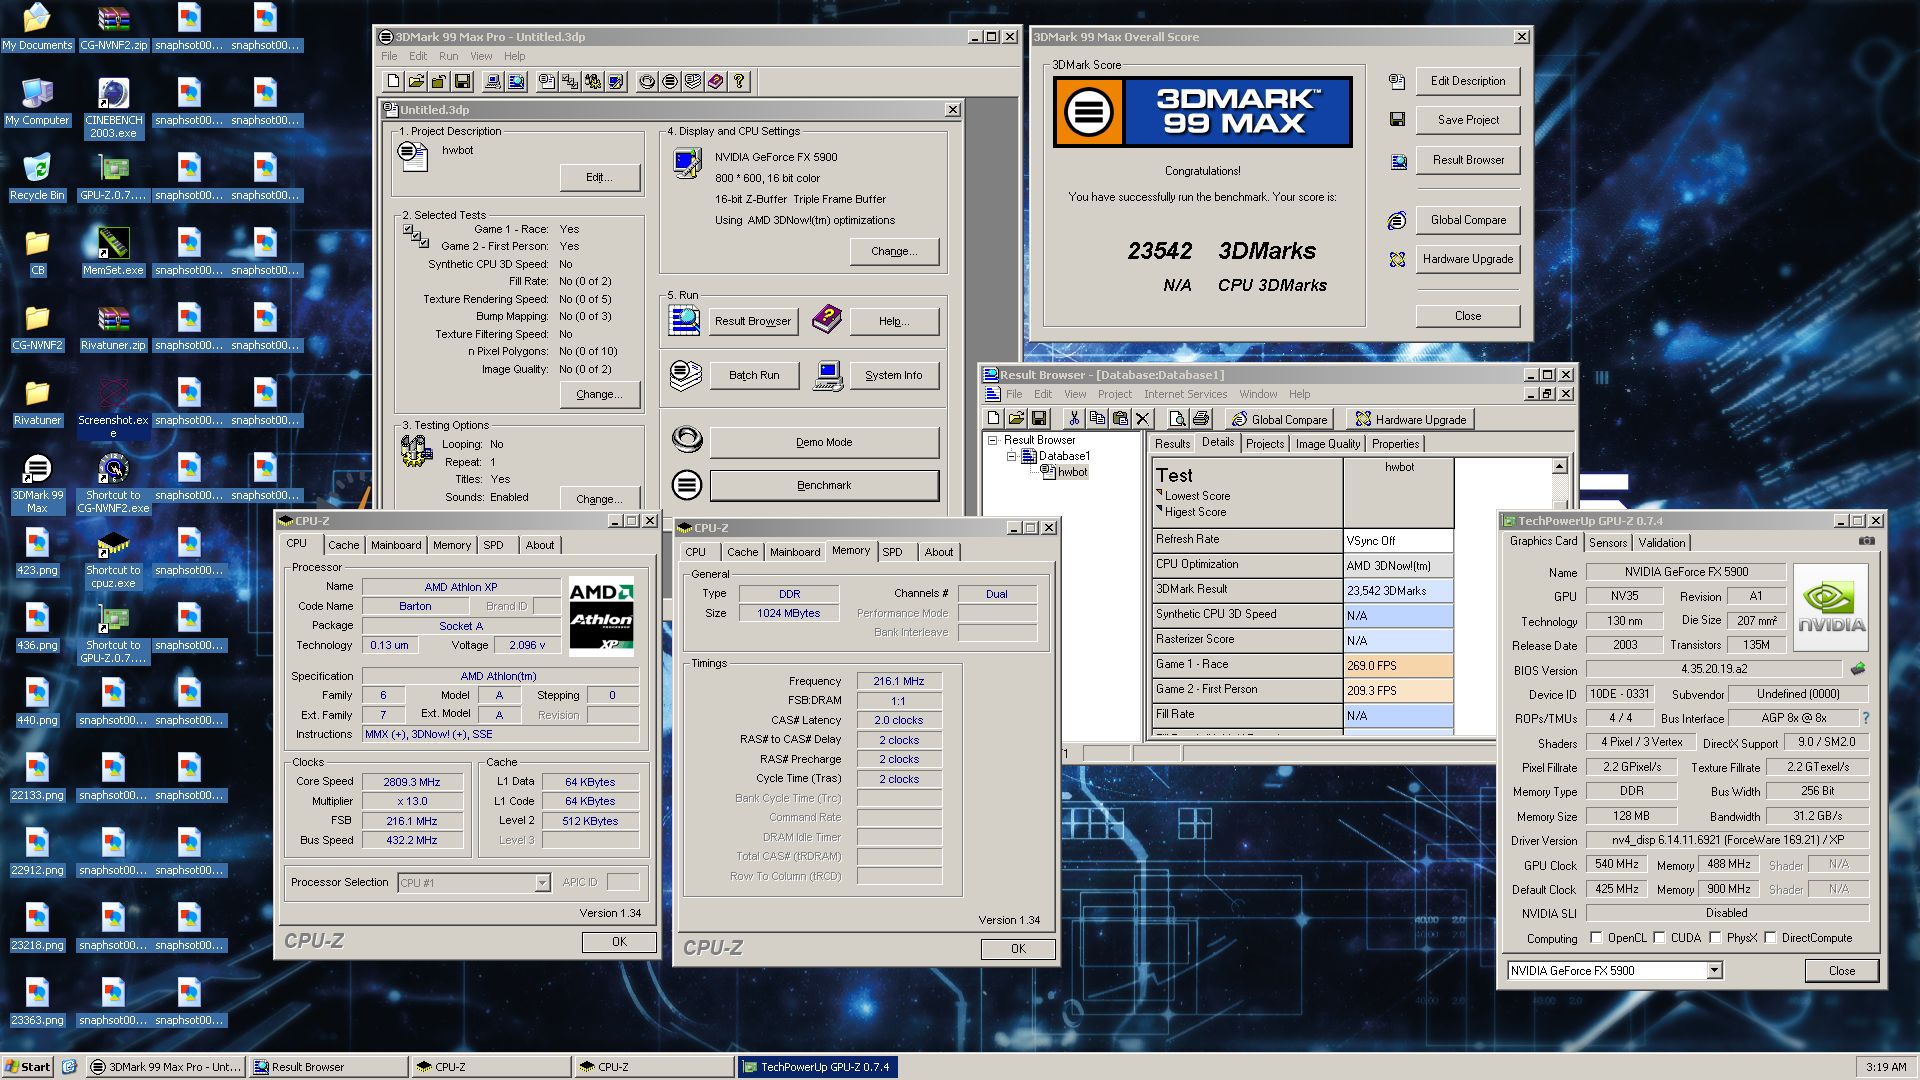This screenshot has height=1080, width=1920.
Task: Switch to Image Quality tab in Result Browser
Action: (x=1328, y=444)
